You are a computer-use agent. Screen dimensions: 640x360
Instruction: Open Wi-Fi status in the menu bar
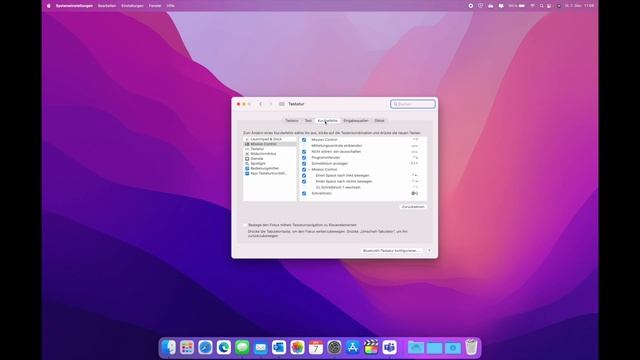pos(533,6)
